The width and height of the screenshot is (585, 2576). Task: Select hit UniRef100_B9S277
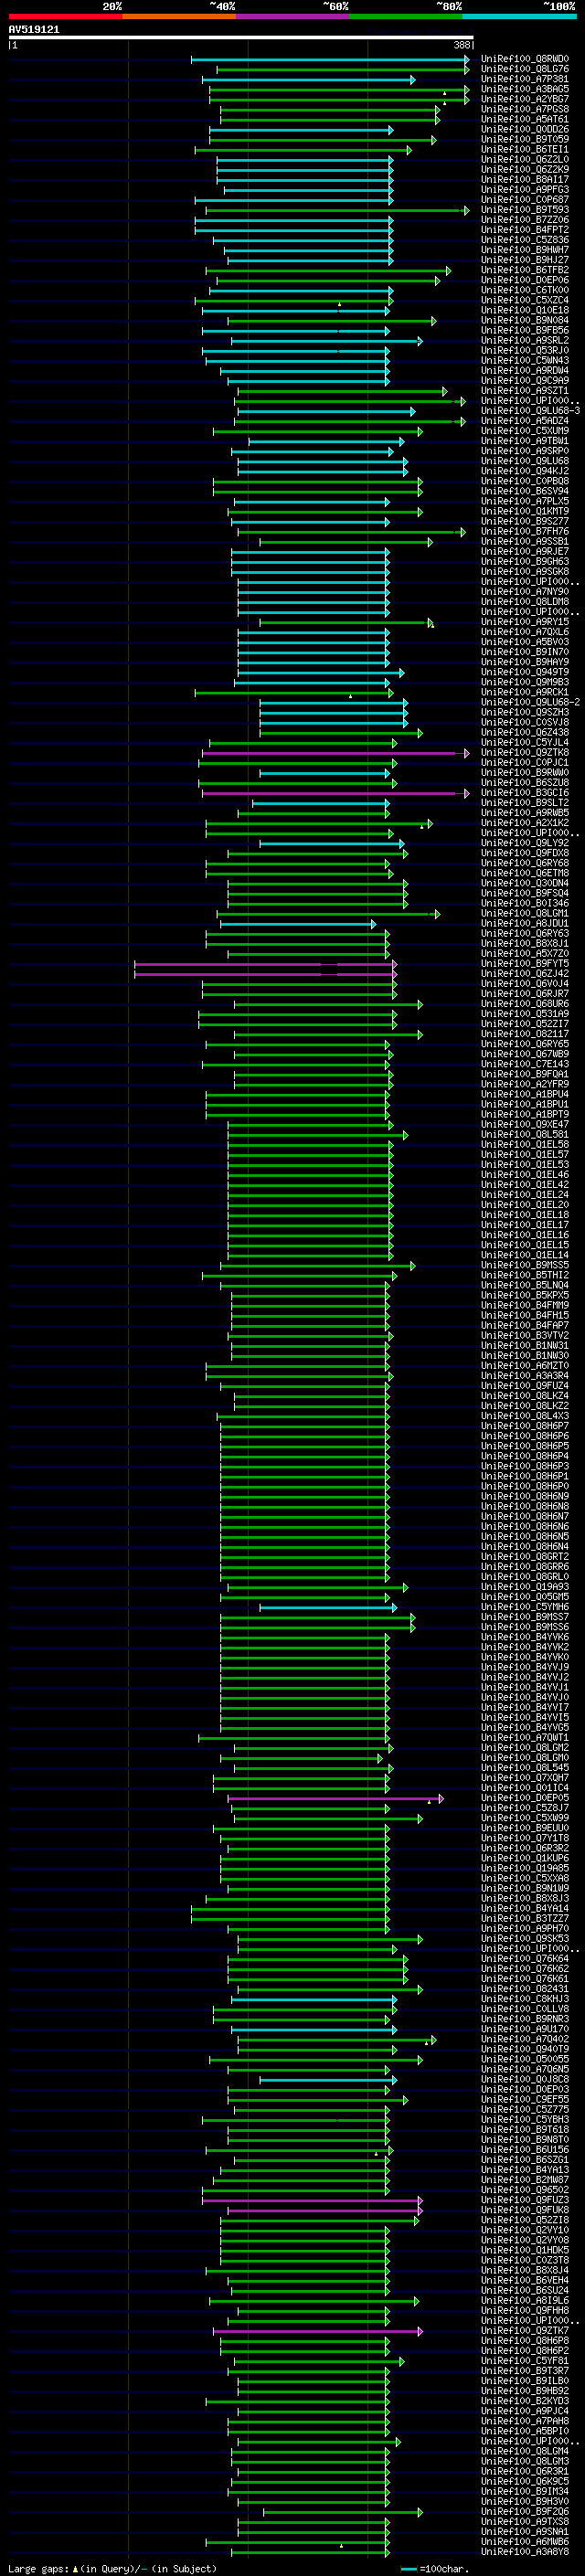tap(525, 521)
